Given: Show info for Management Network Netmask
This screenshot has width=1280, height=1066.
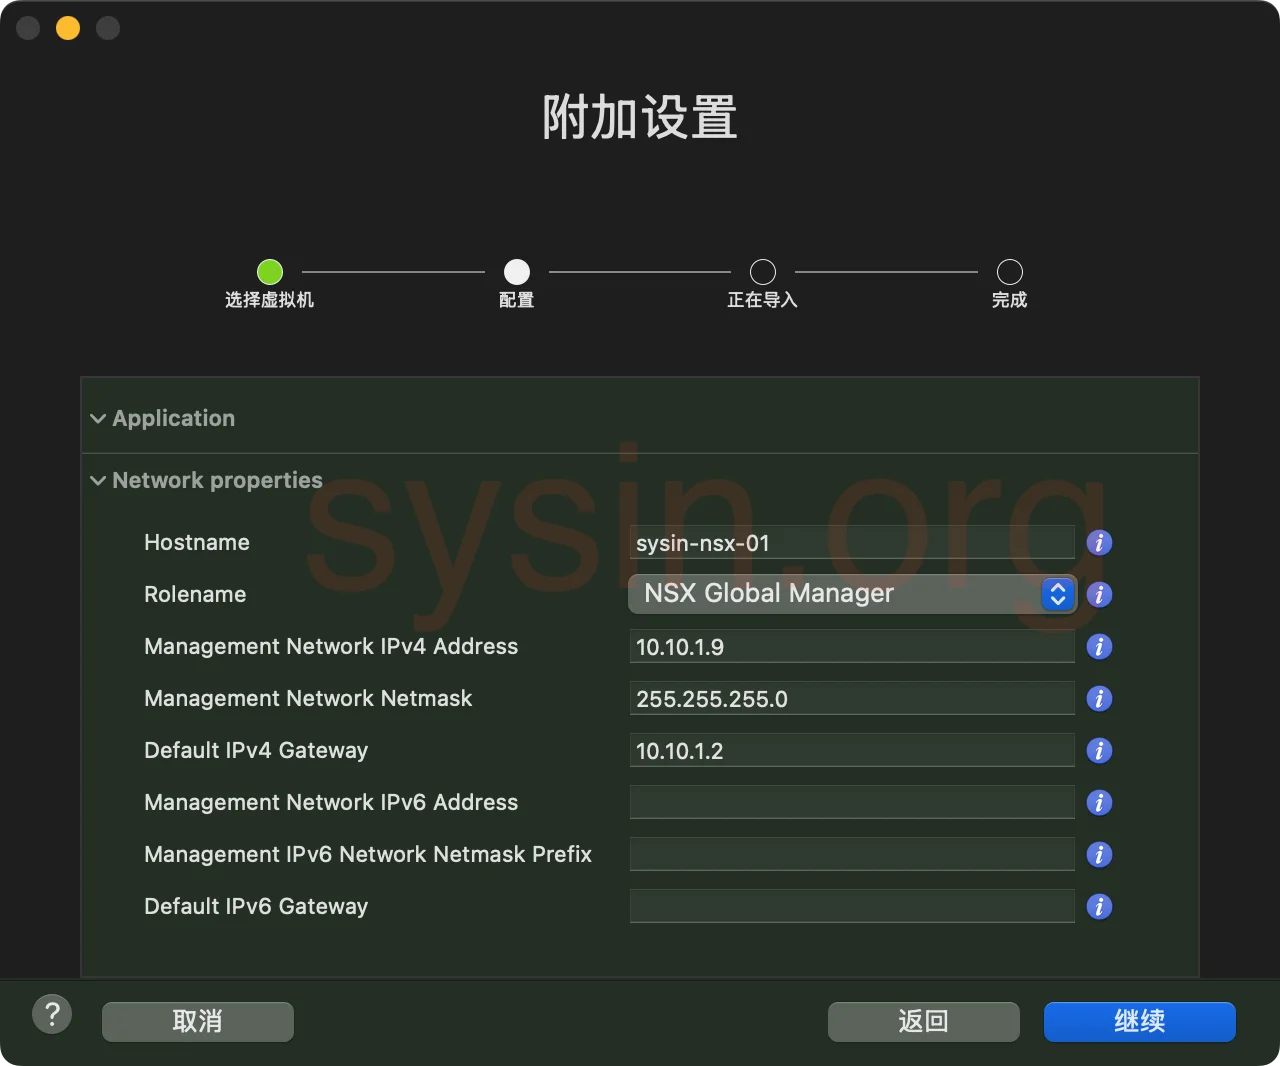Looking at the screenshot, I should [1099, 699].
